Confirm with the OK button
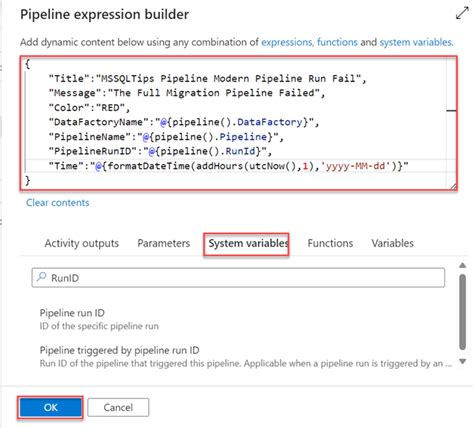The width and height of the screenshot is (474, 428). click(51, 407)
